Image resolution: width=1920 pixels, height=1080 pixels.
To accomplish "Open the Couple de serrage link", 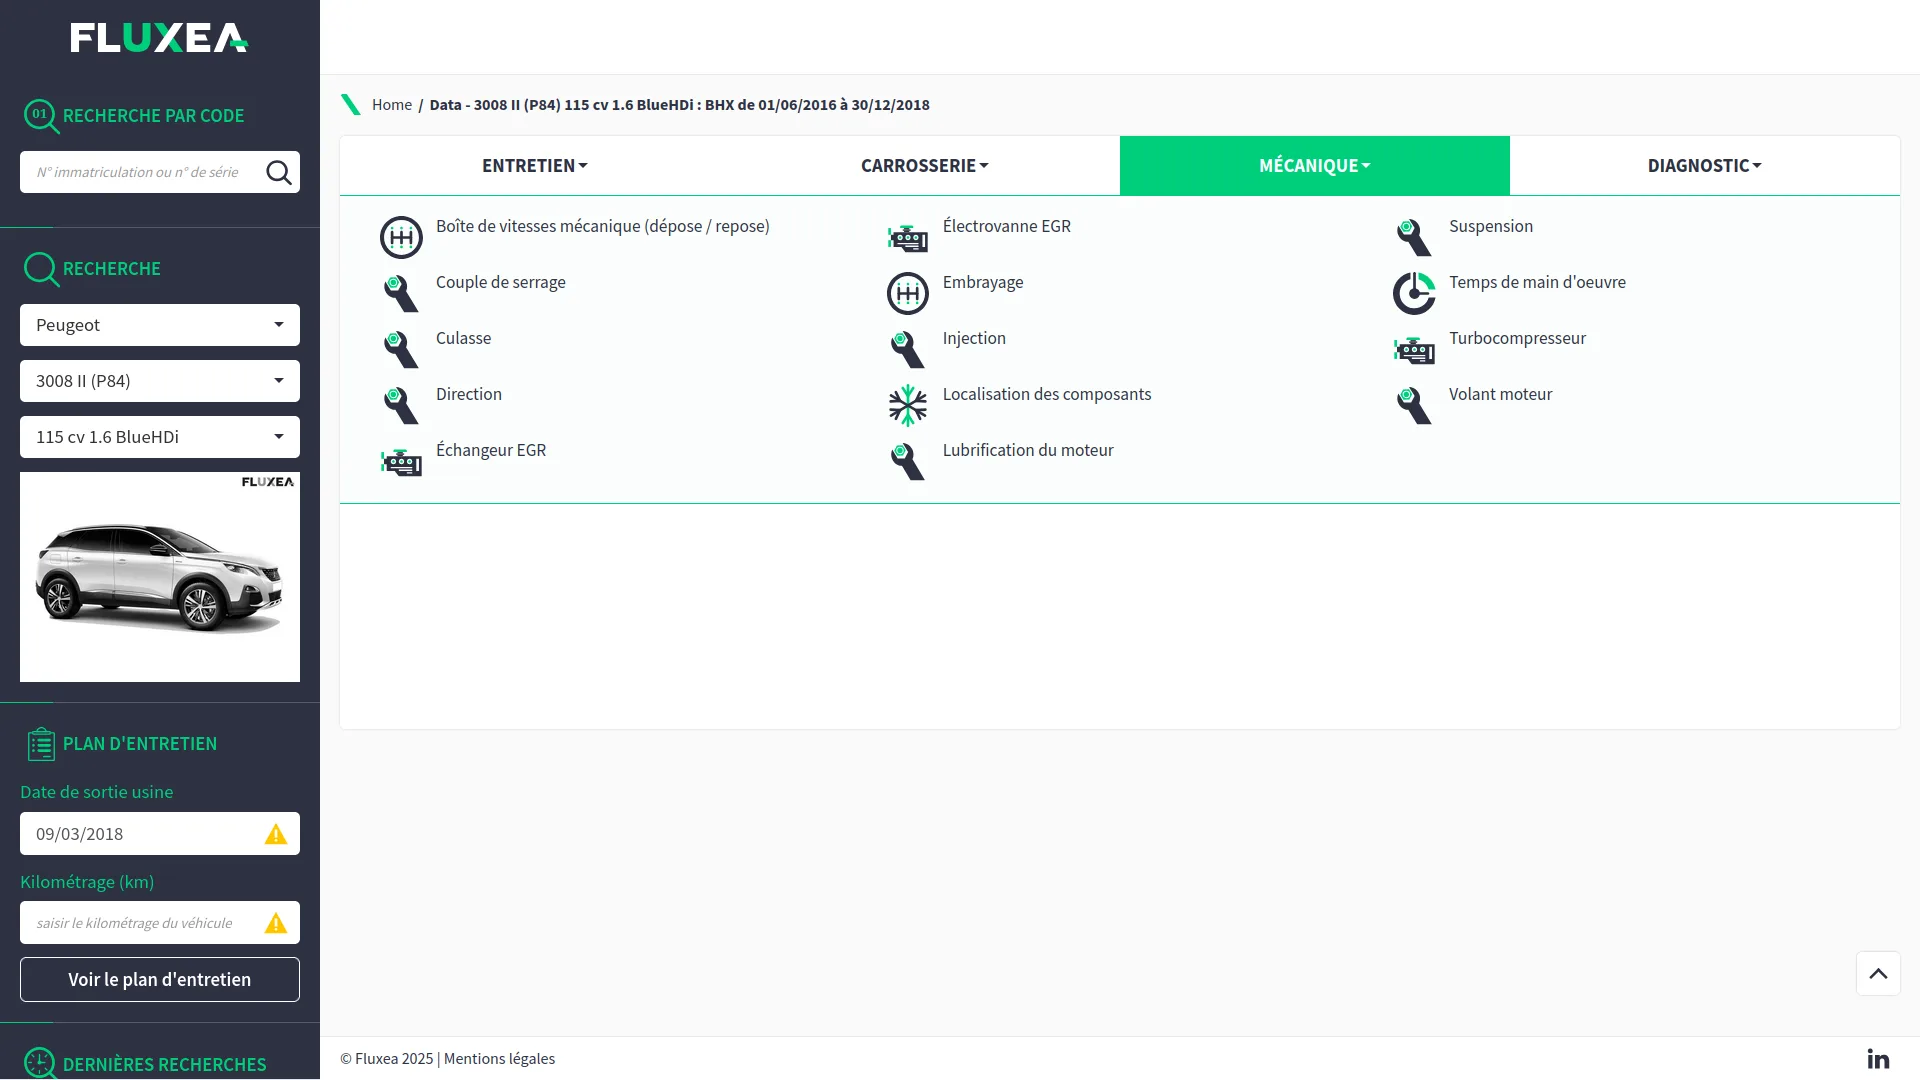I will [501, 283].
